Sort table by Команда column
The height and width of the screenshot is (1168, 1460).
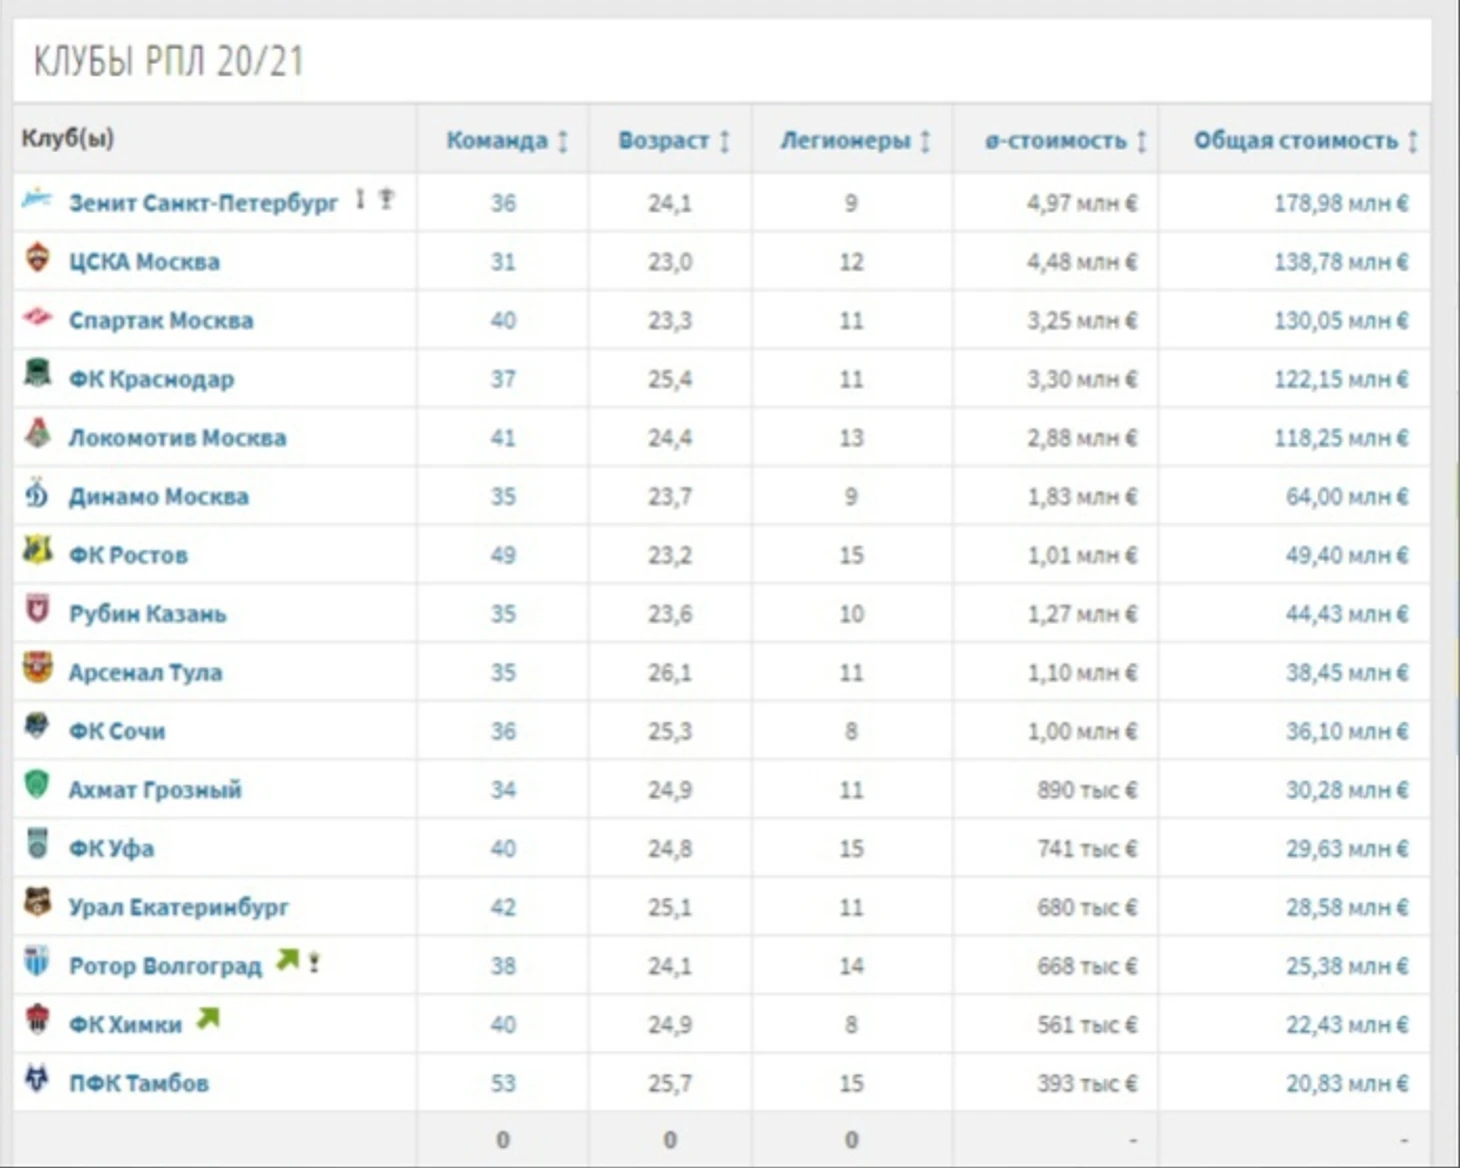pyautogui.click(x=507, y=141)
